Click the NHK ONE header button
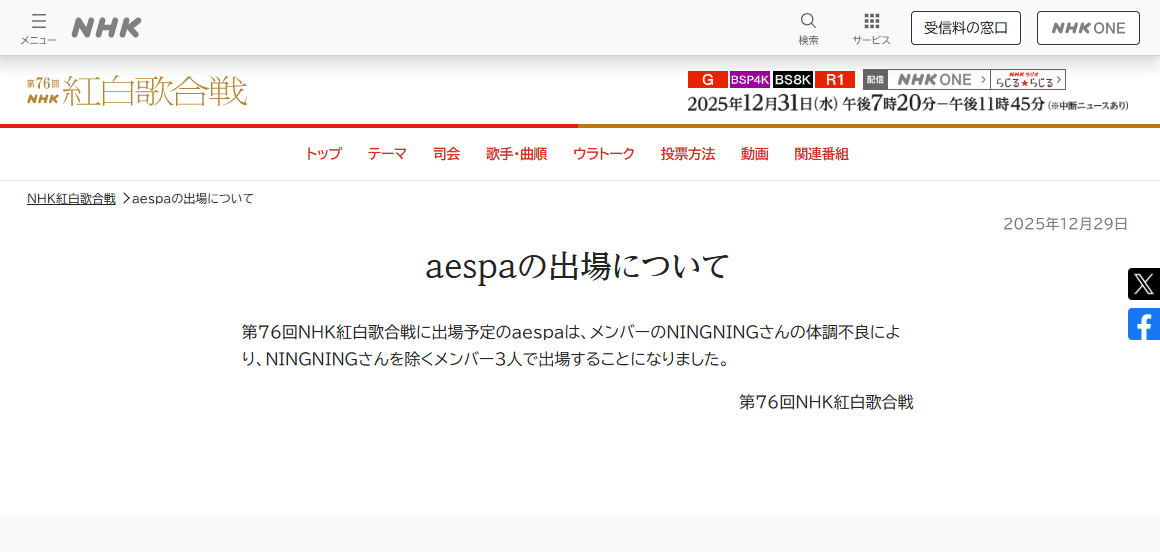The image size is (1160, 552). pos(1088,28)
